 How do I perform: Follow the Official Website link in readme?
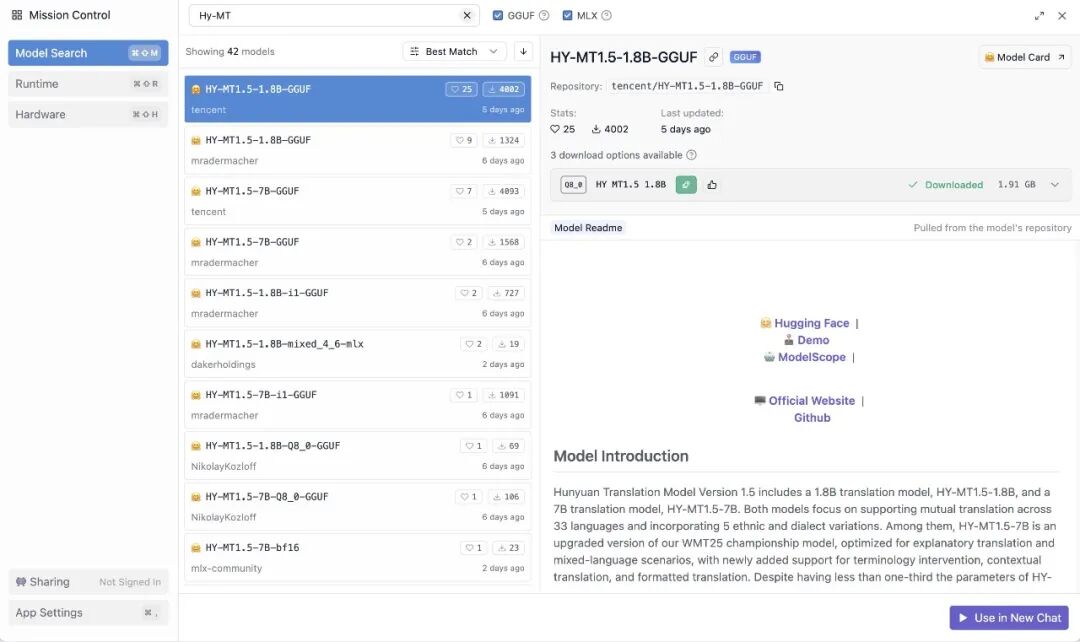pos(811,401)
